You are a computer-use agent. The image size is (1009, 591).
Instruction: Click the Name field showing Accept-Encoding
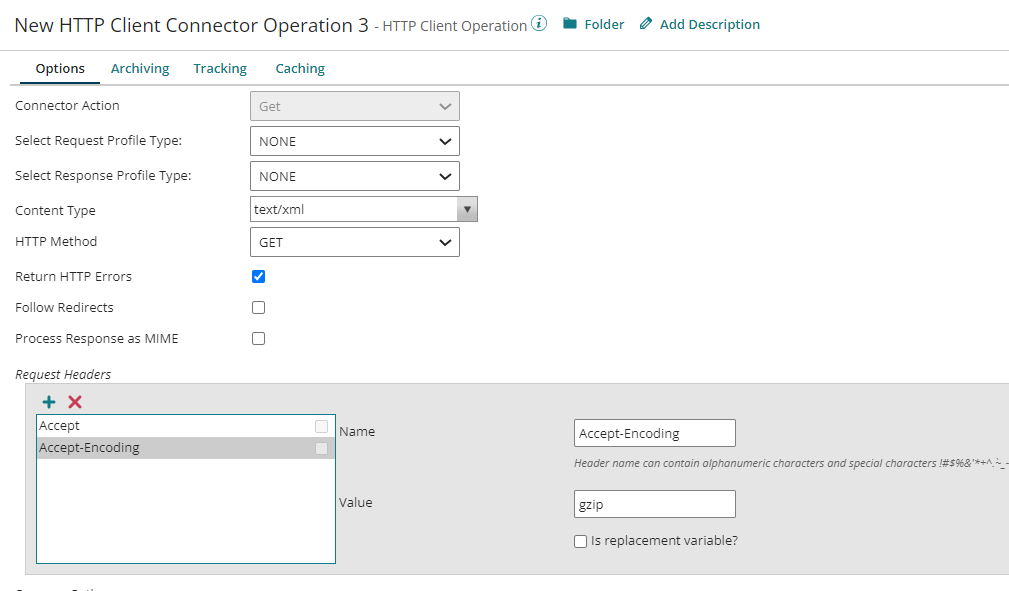pyautogui.click(x=654, y=432)
